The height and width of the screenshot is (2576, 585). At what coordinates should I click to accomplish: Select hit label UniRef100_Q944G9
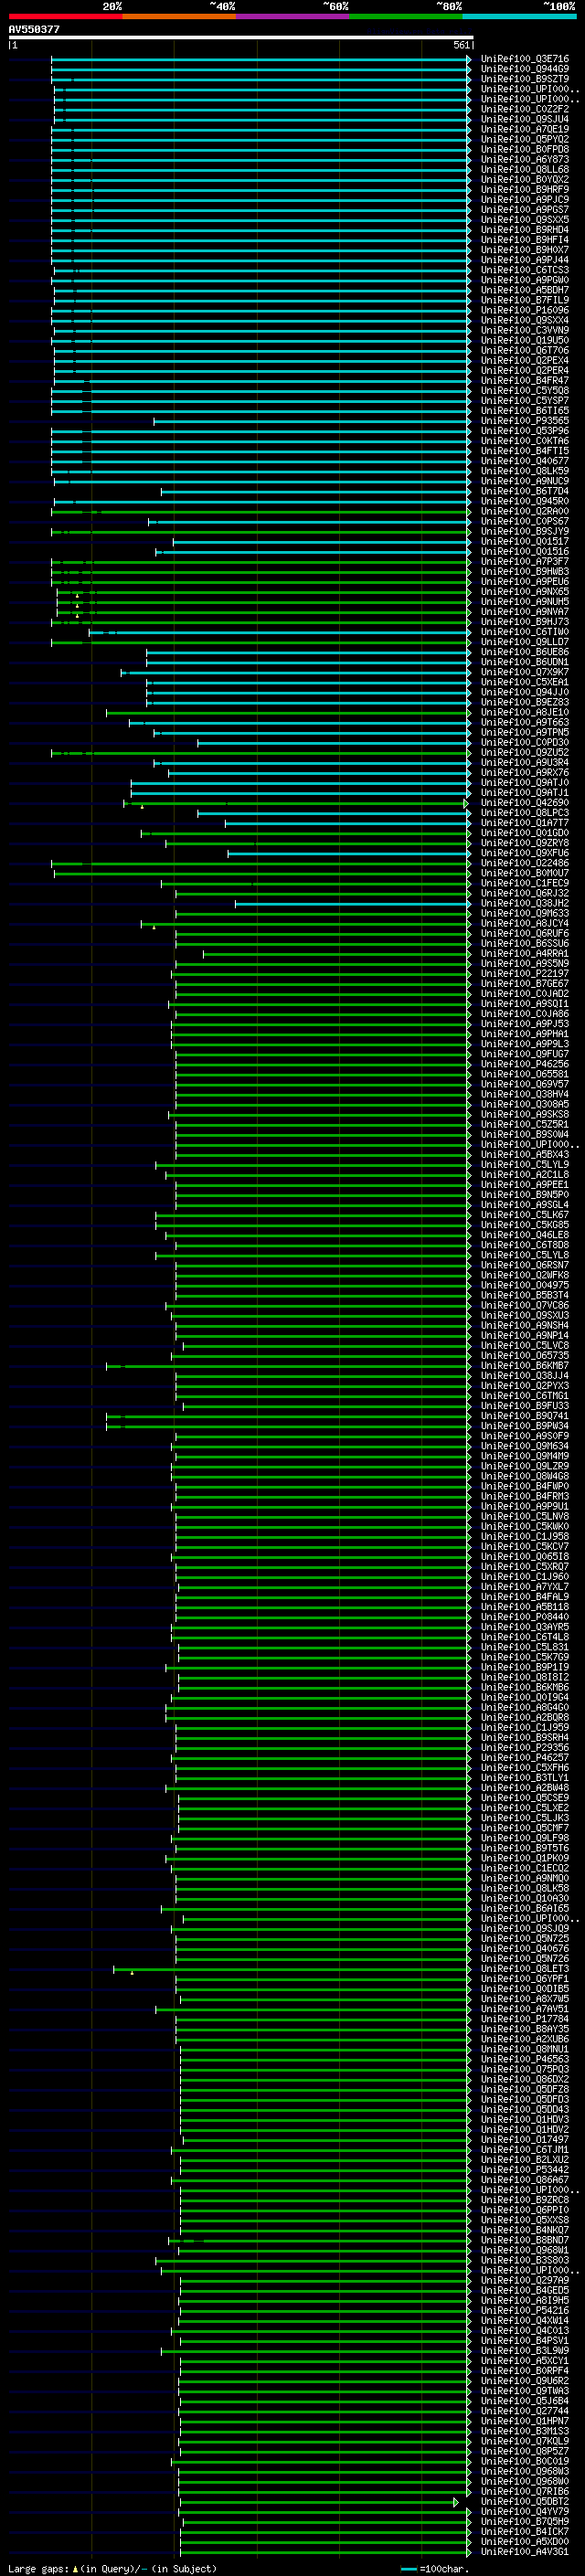click(525, 69)
